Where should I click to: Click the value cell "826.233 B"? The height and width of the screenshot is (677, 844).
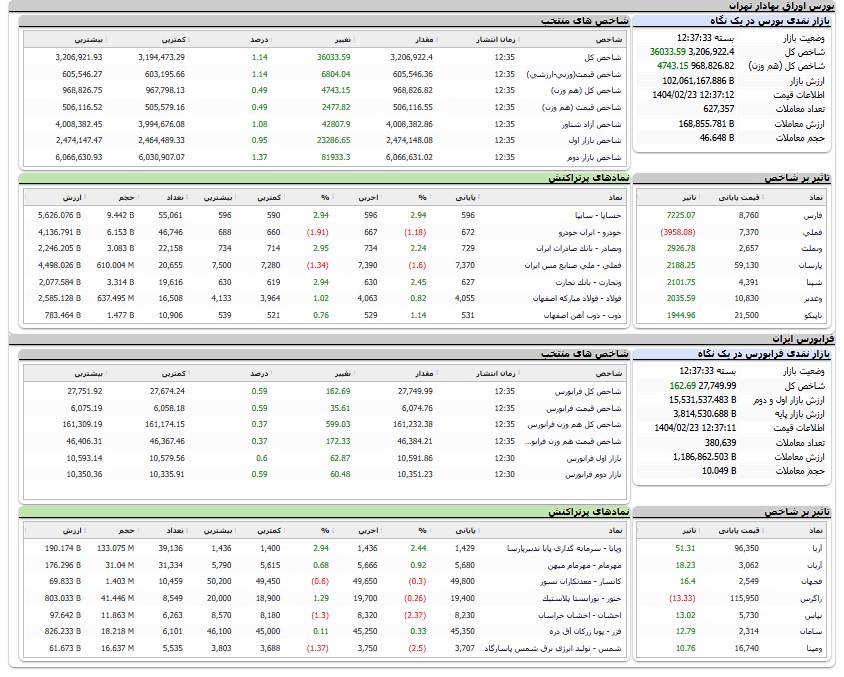pyautogui.click(x=63, y=631)
